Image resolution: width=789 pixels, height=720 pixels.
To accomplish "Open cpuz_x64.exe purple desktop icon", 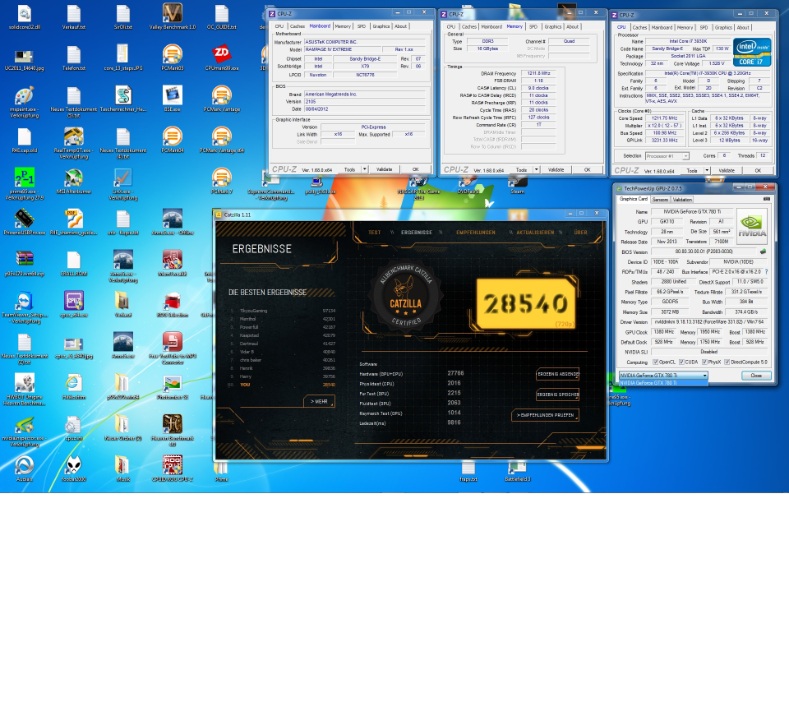I will (x=73, y=304).
